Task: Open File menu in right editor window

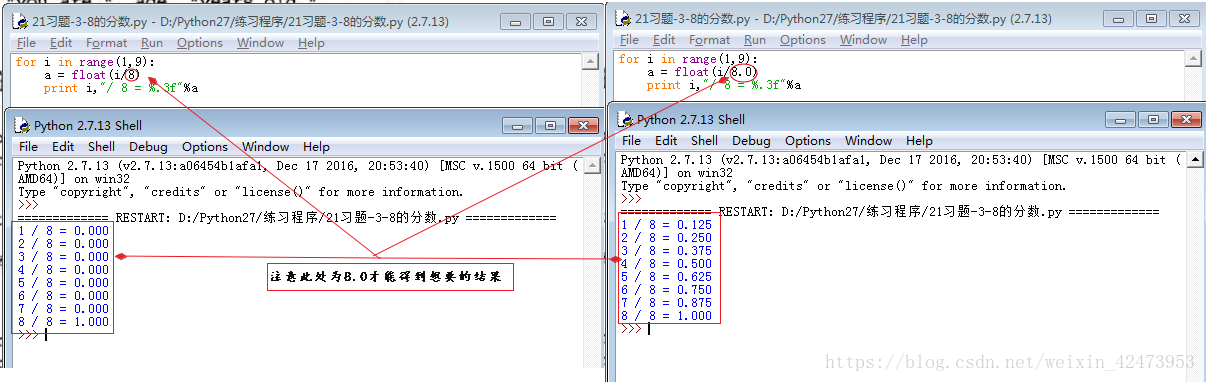Action: click(629, 40)
